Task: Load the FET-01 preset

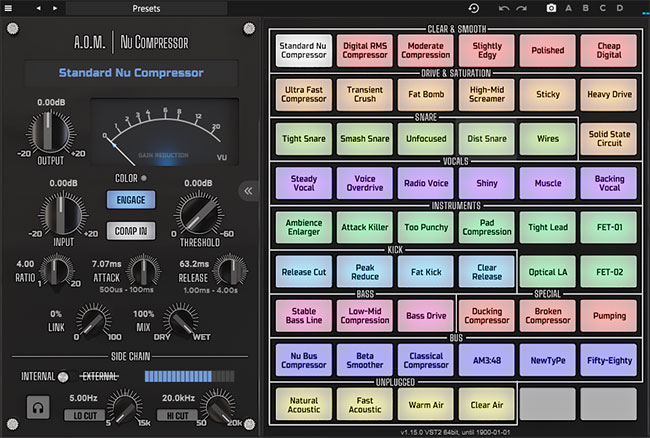Action: pyautogui.click(x=609, y=227)
